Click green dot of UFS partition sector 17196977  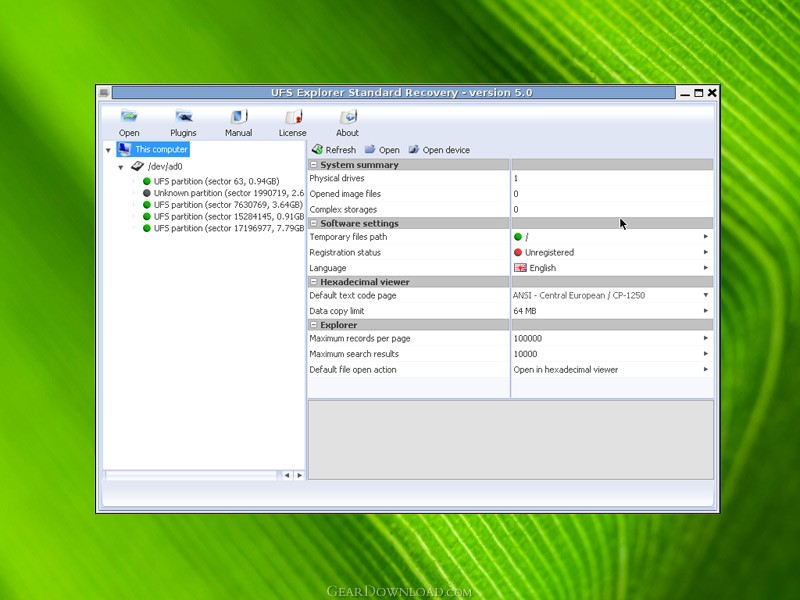tap(147, 228)
